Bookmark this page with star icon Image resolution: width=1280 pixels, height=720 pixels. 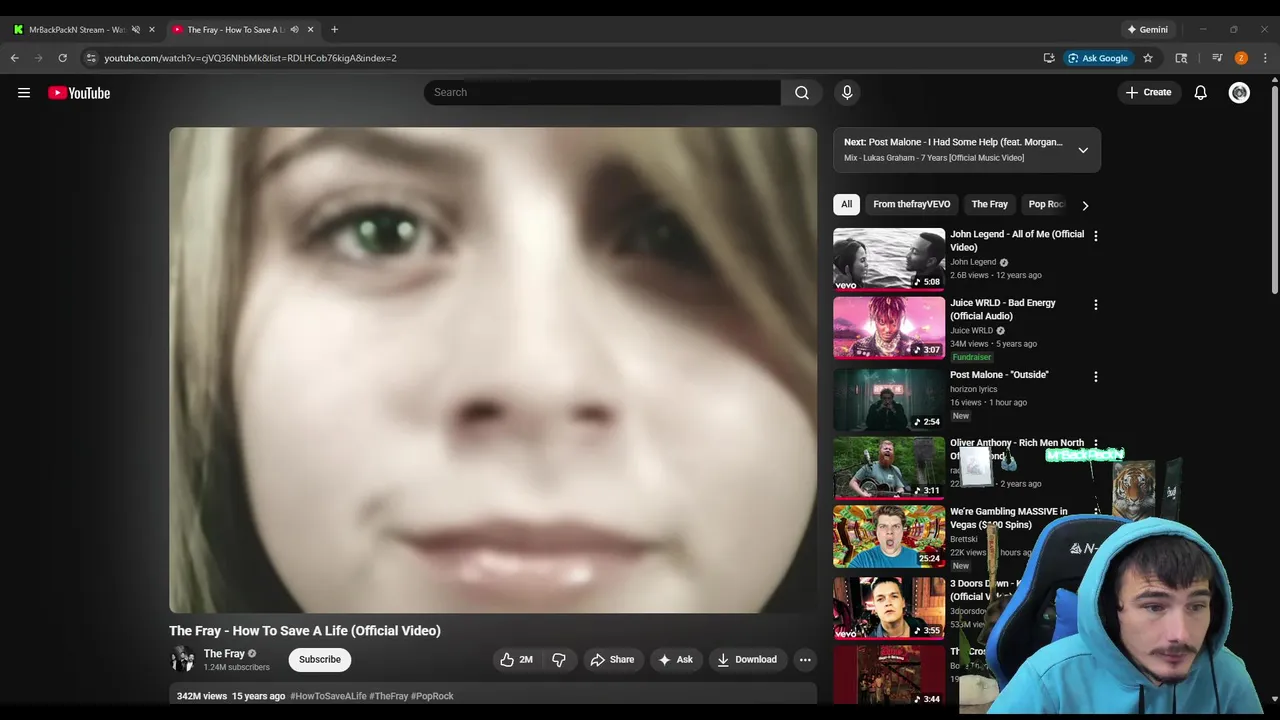pos(1148,58)
